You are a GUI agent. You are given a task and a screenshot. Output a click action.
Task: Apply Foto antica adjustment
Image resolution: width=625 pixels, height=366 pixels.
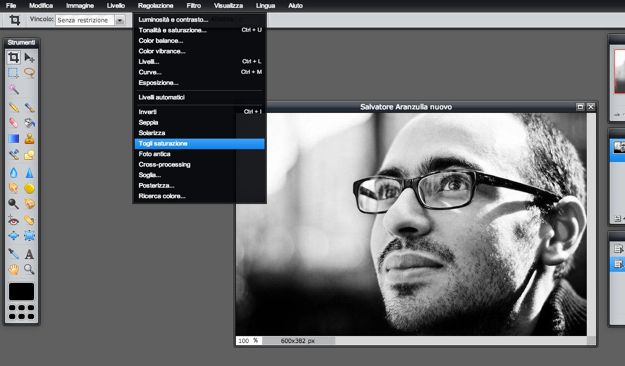pos(199,154)
